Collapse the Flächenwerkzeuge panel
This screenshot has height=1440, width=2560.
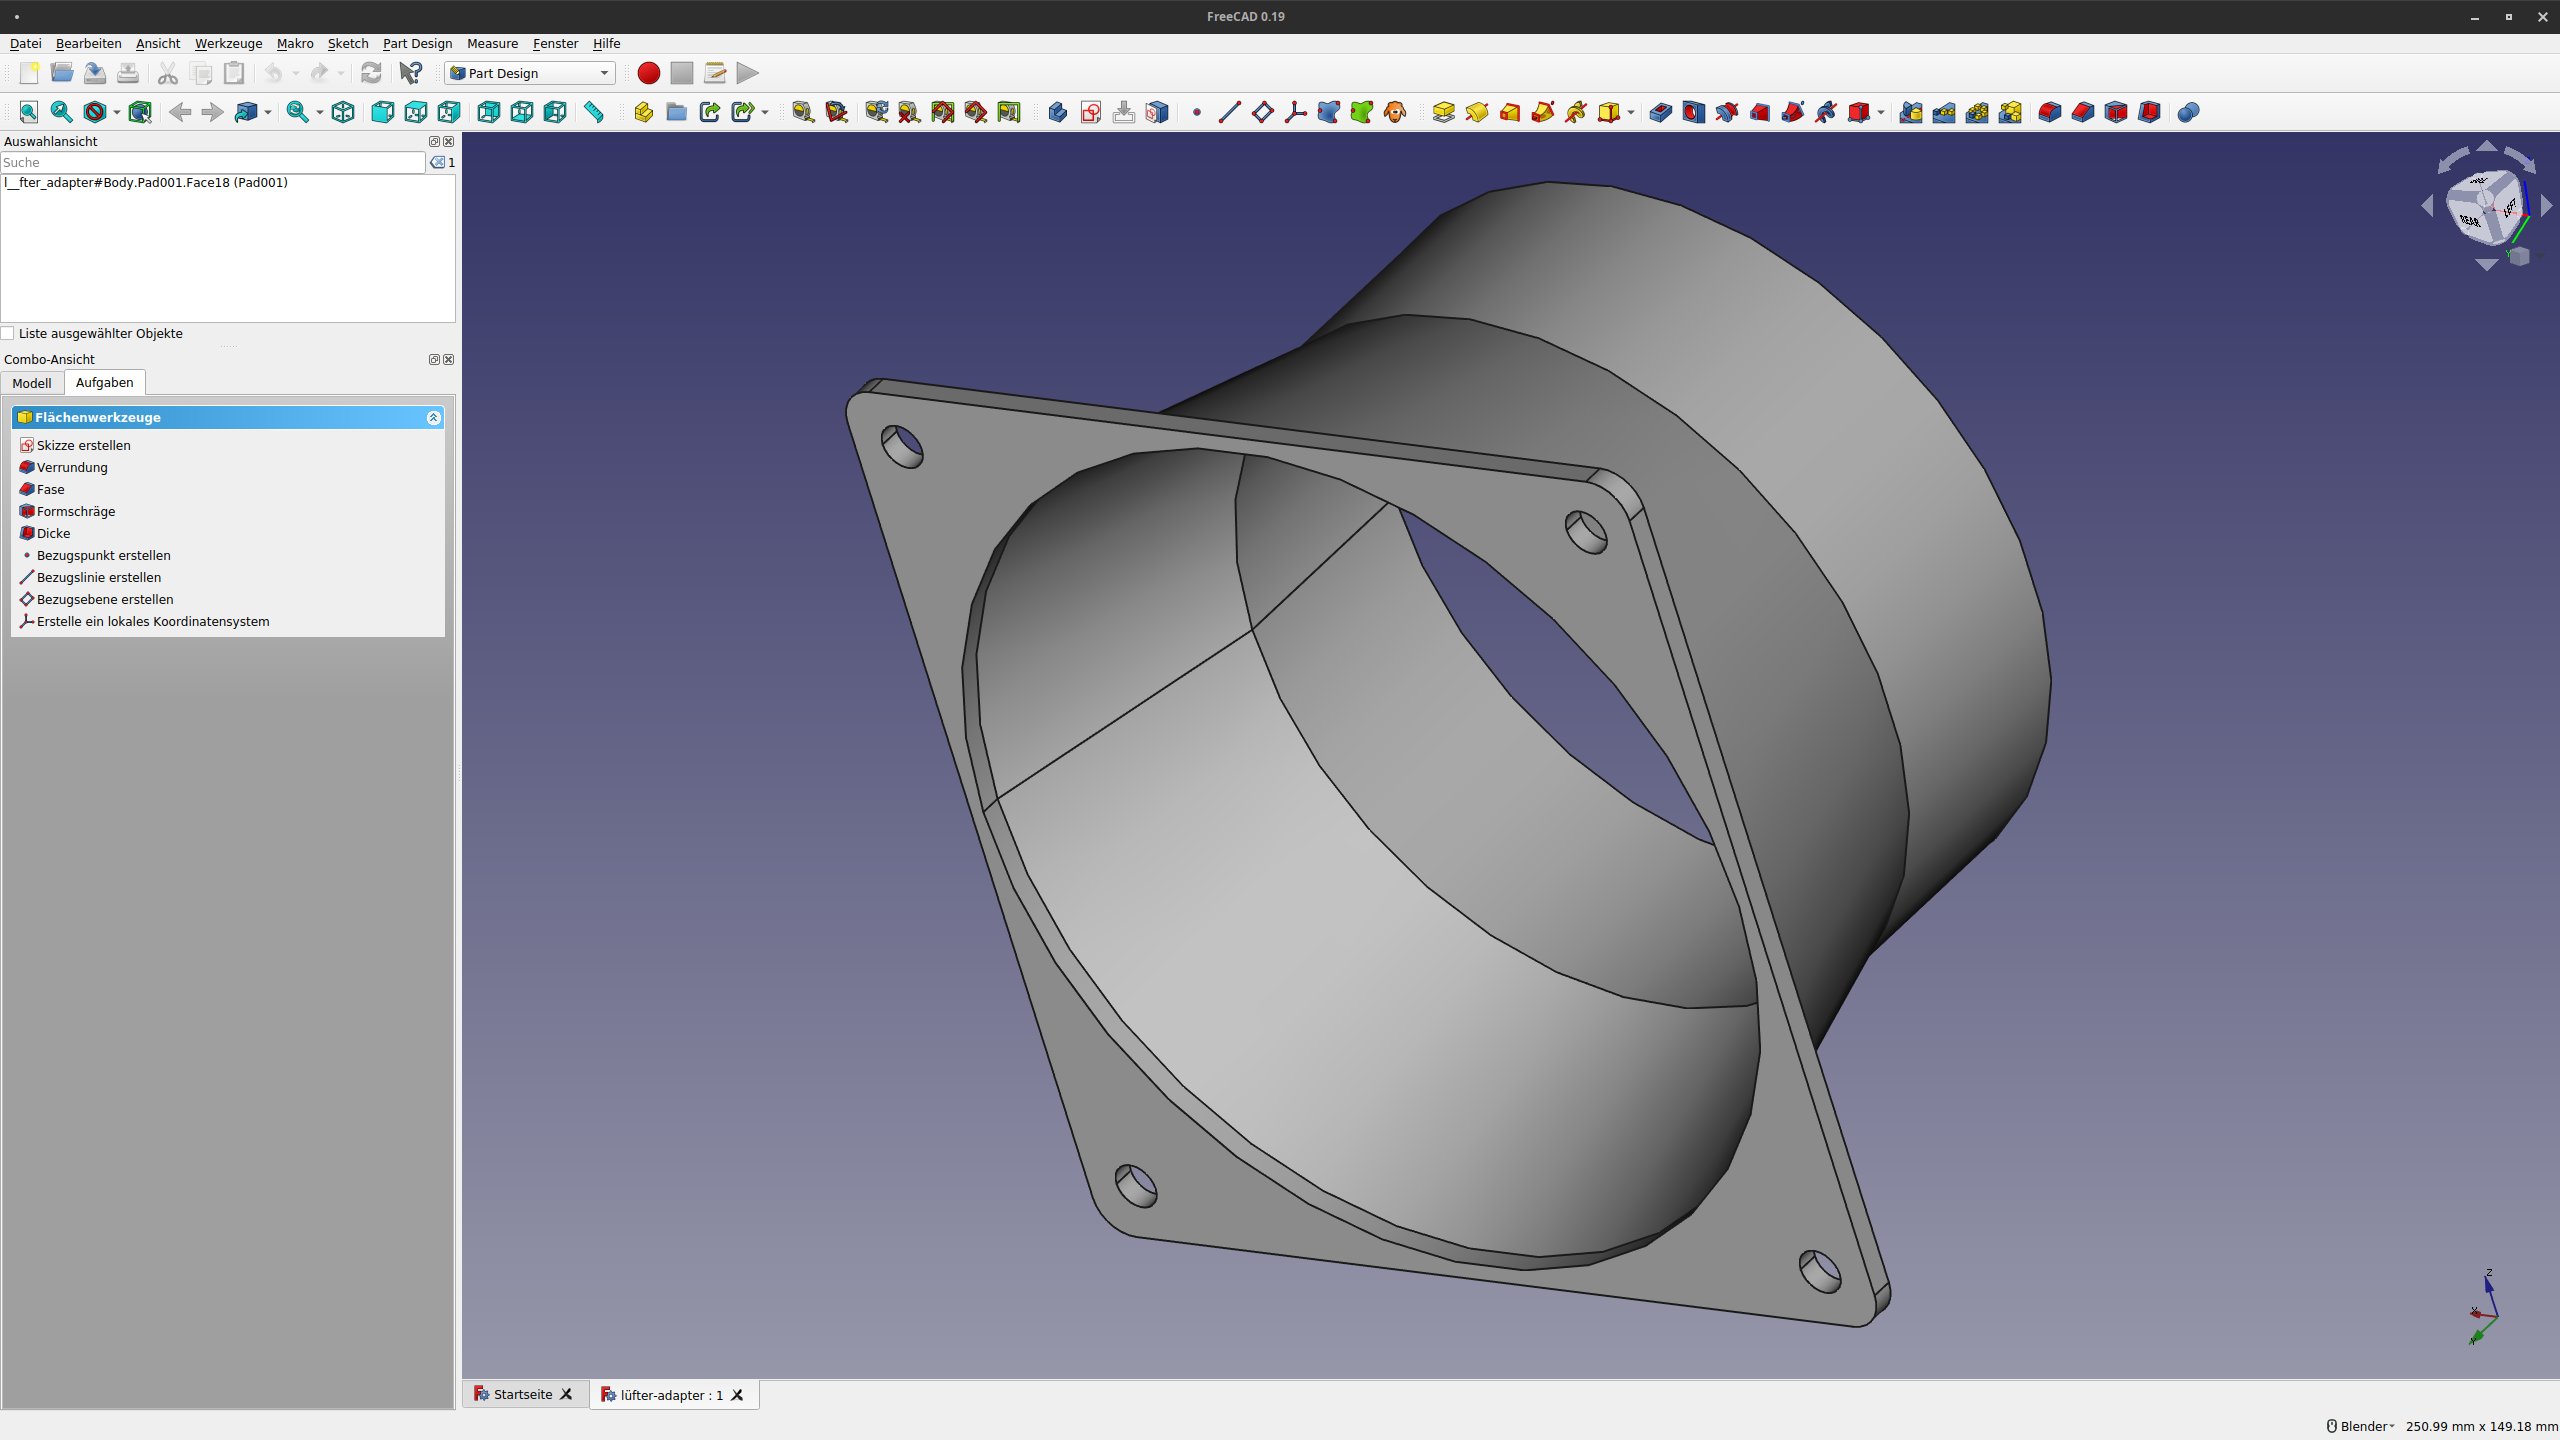(433, 418)
